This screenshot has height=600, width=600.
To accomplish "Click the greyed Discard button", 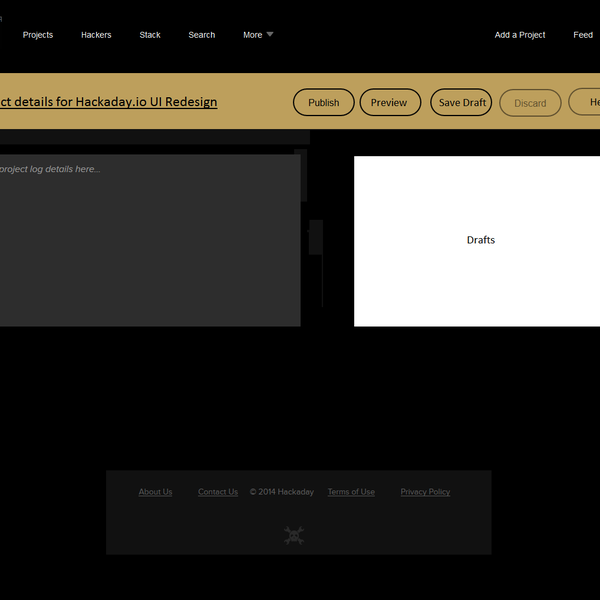I will [x=530, y=103].
